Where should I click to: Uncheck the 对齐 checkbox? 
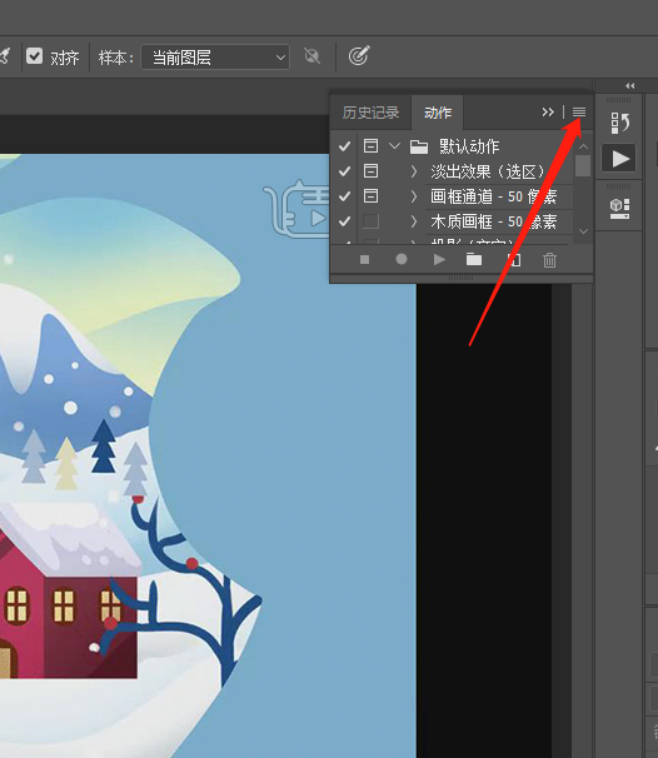[35, 57]
